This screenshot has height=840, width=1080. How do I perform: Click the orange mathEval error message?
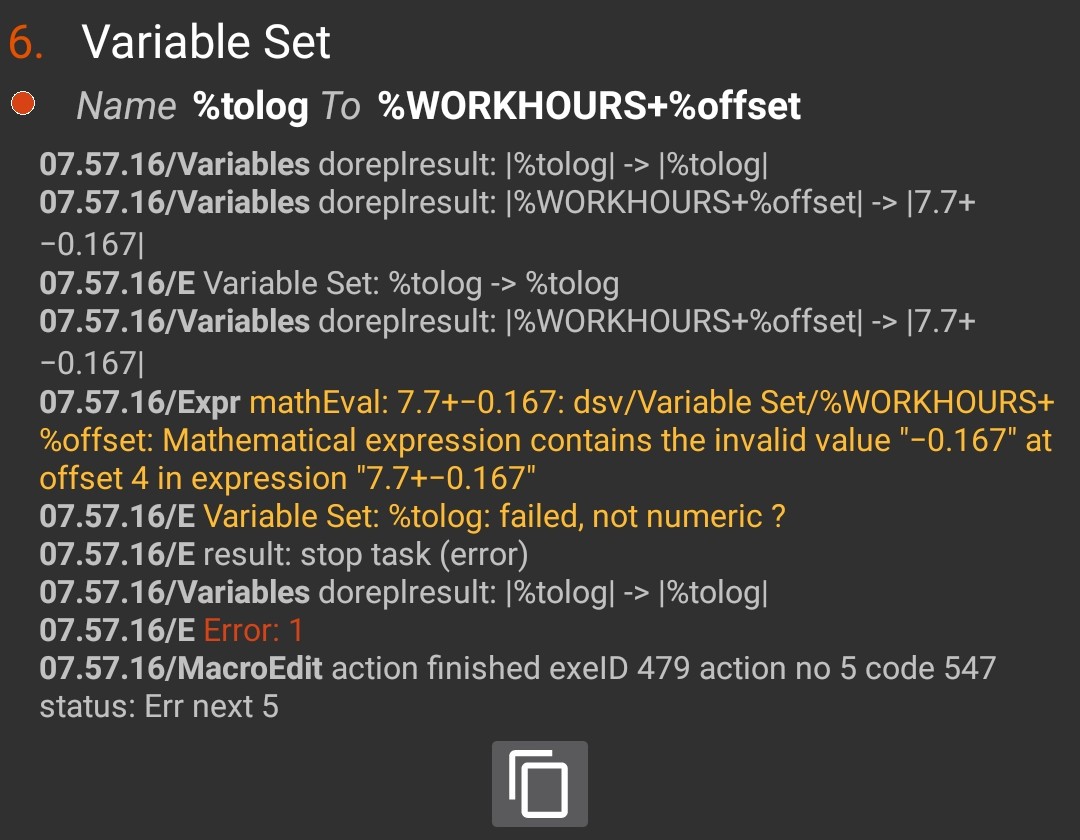pyautogui.click(x=650, y=402)
